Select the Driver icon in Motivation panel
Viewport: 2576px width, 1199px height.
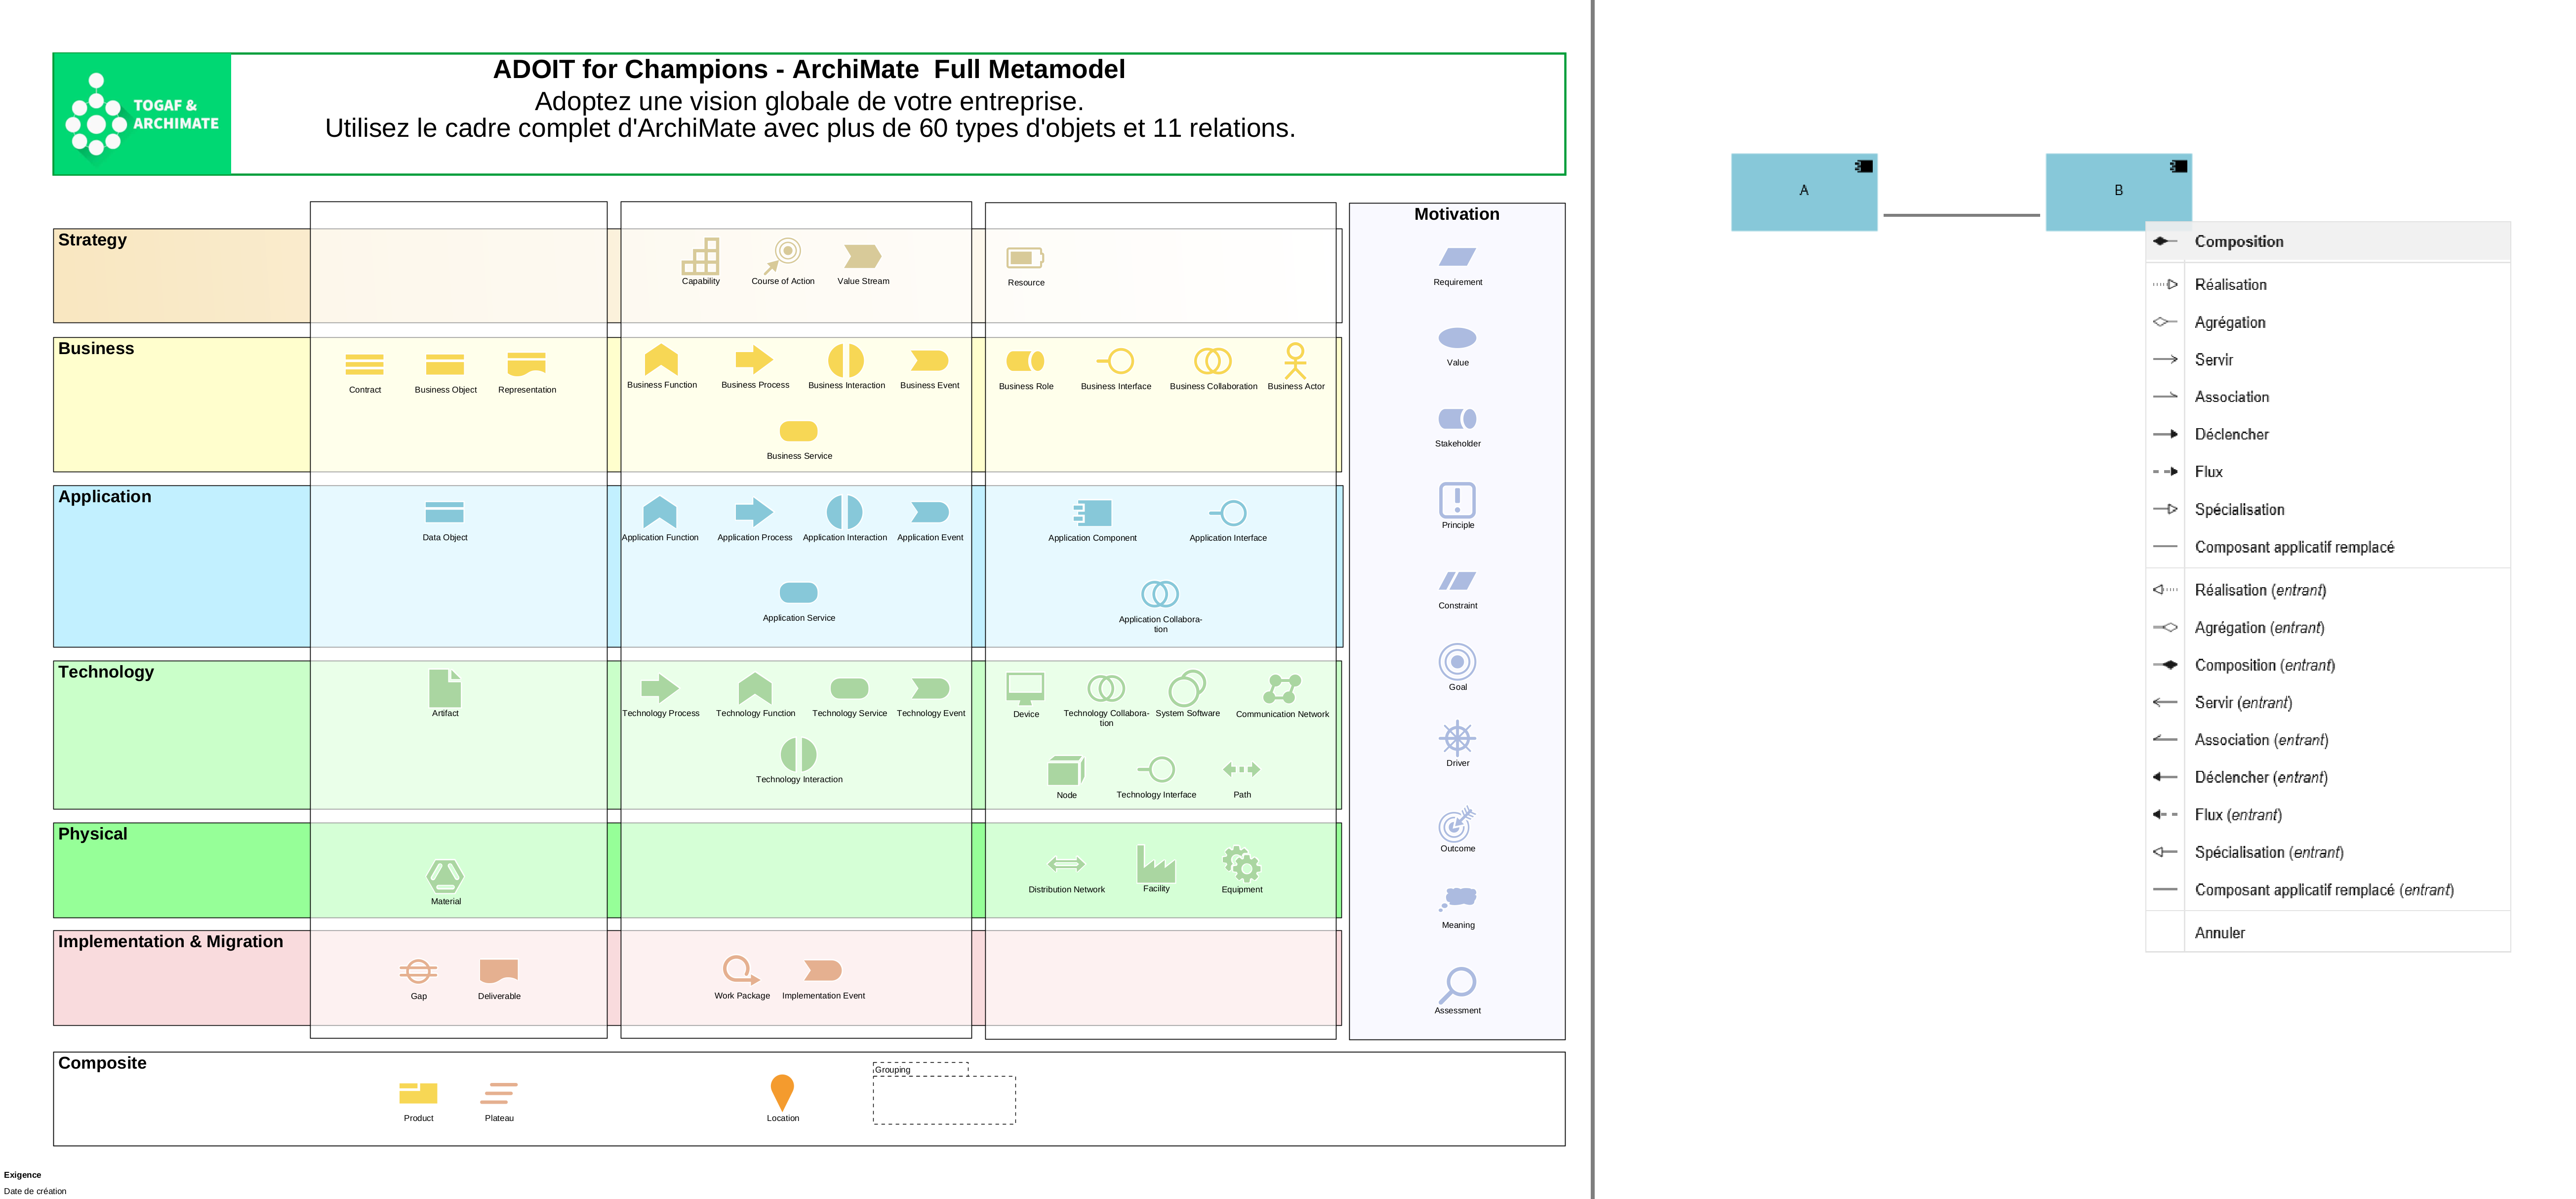[x=1457, y=738]
